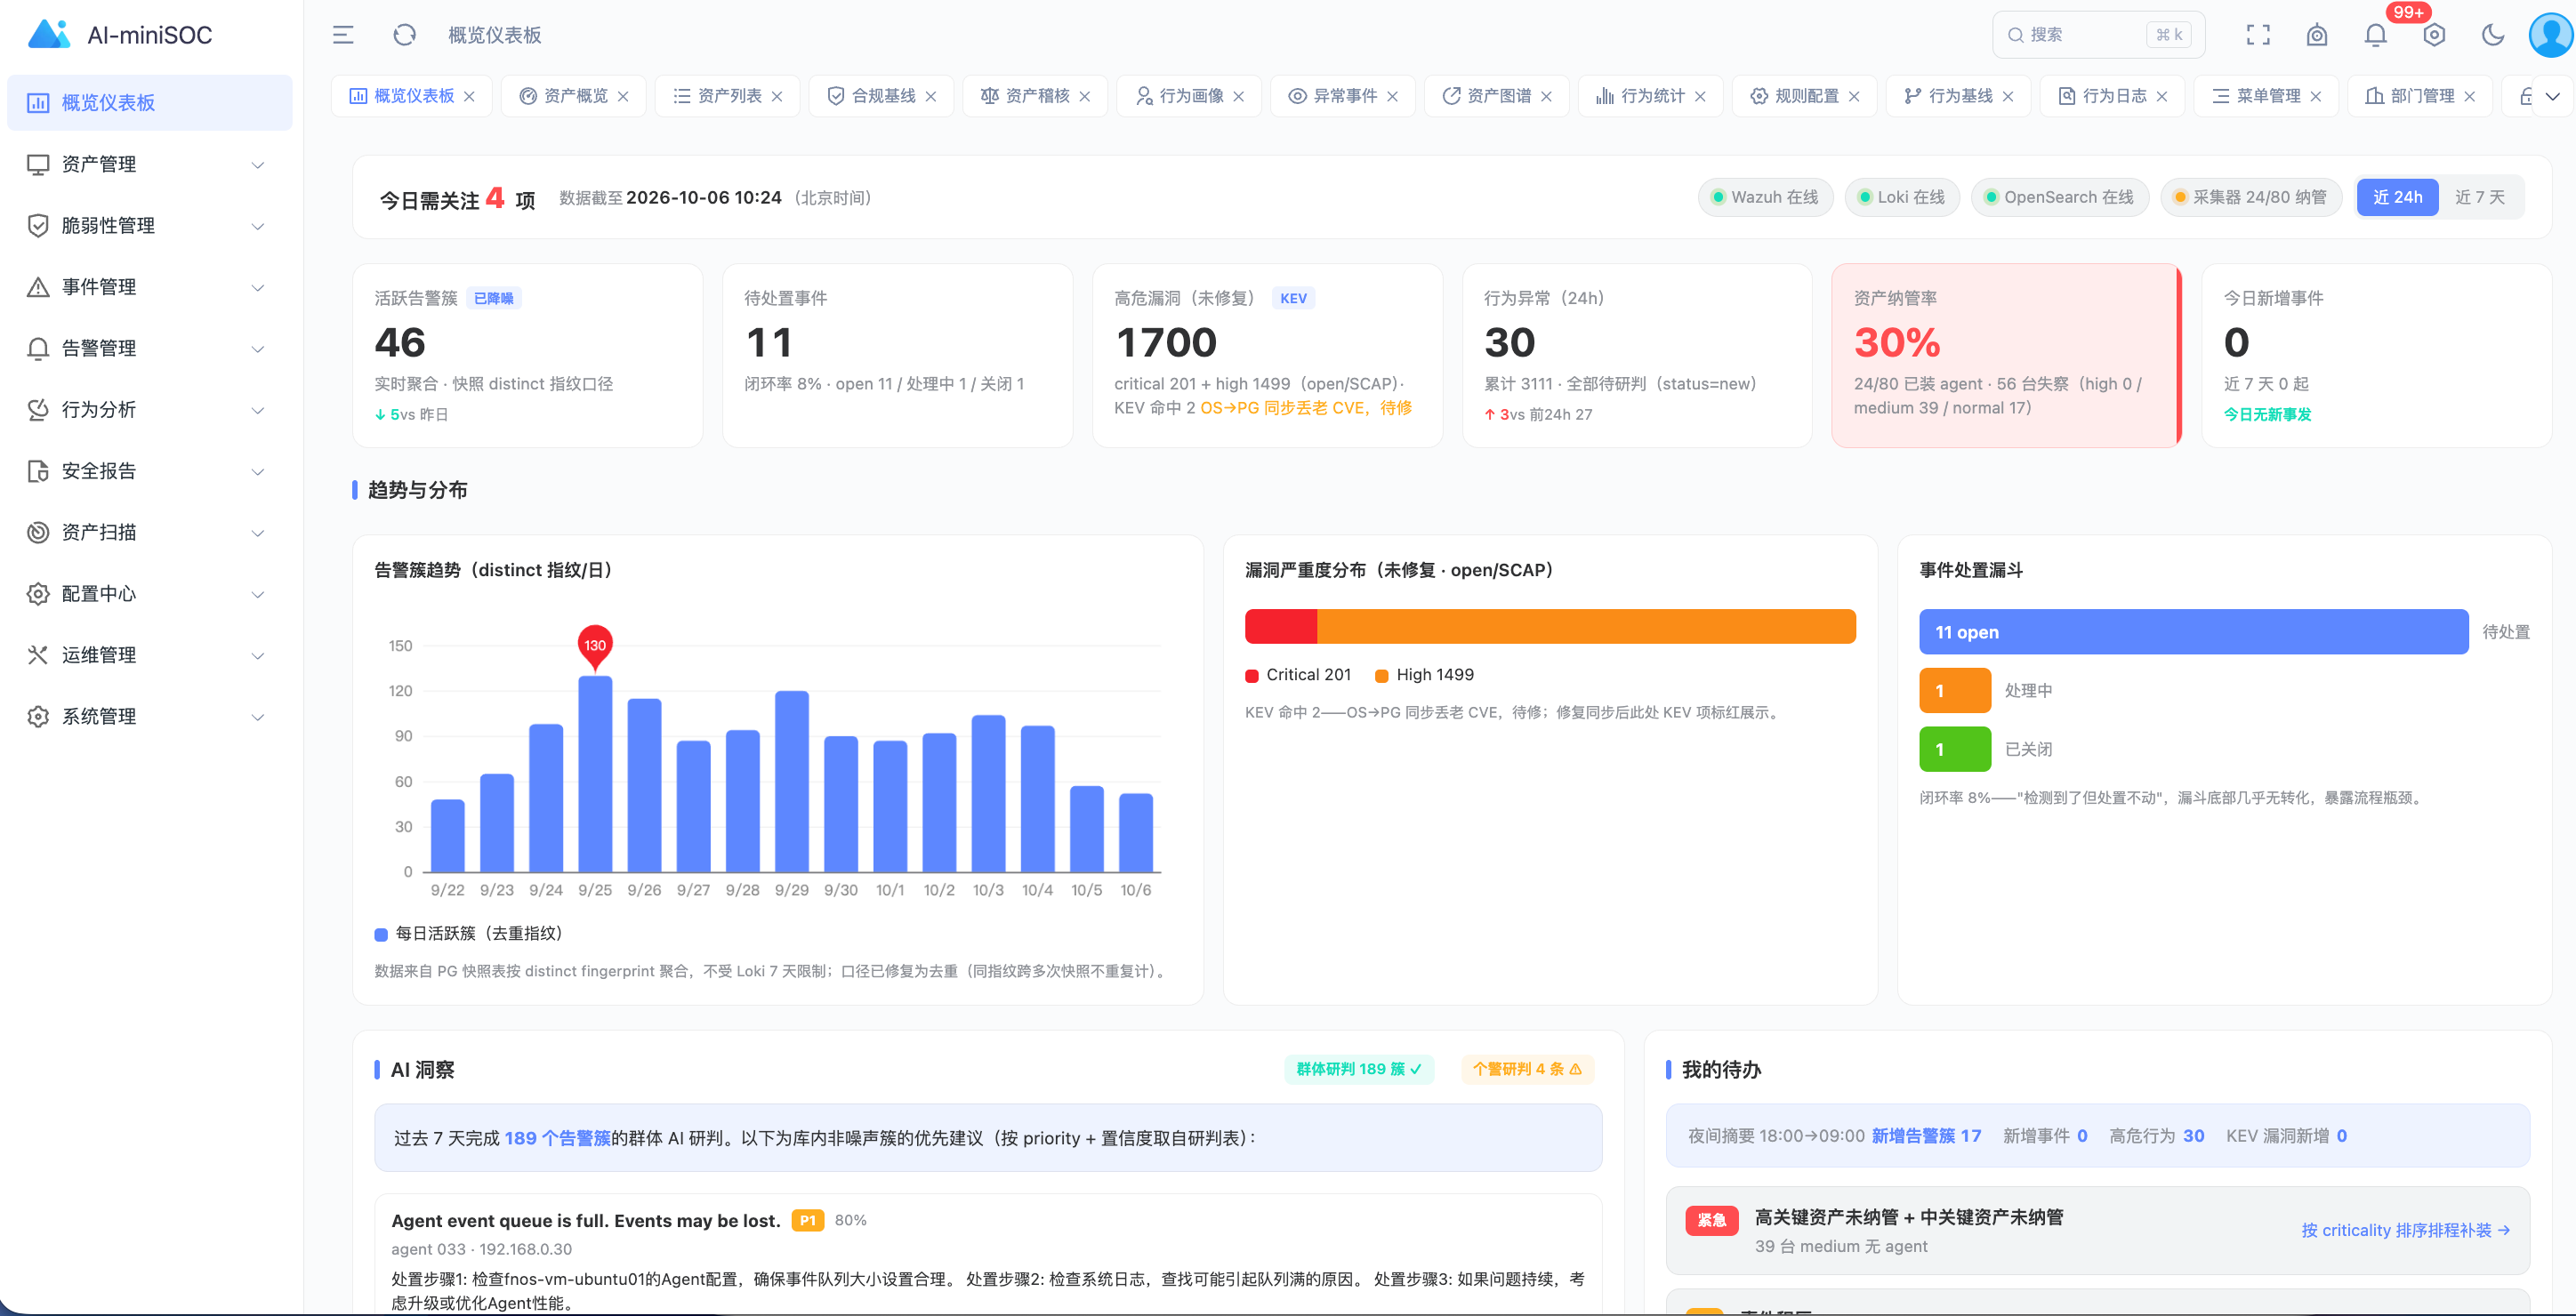
Task: Toggle the Critical 201 legend item
Action: [x=1298, y=675]
